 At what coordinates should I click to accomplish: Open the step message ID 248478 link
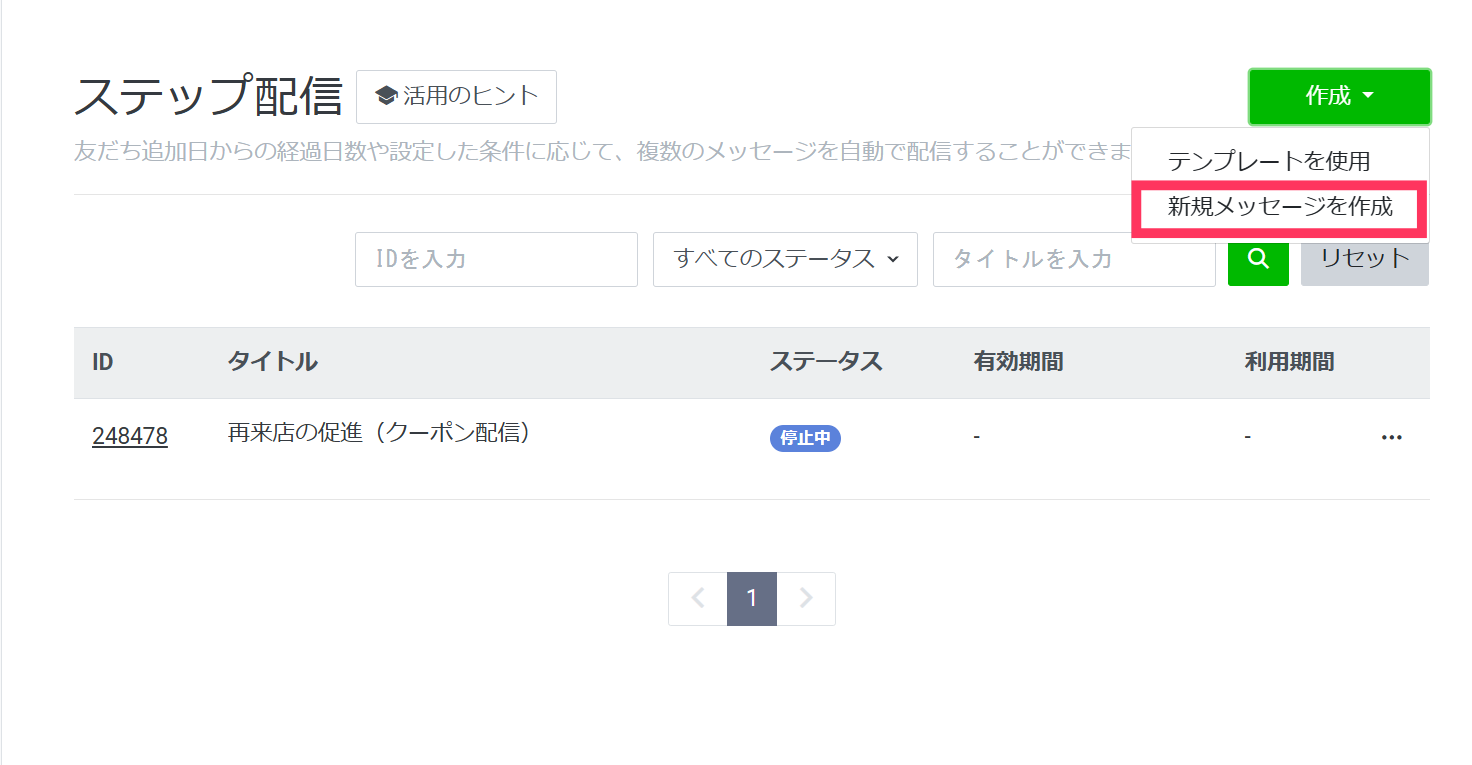tap(130, 437)
